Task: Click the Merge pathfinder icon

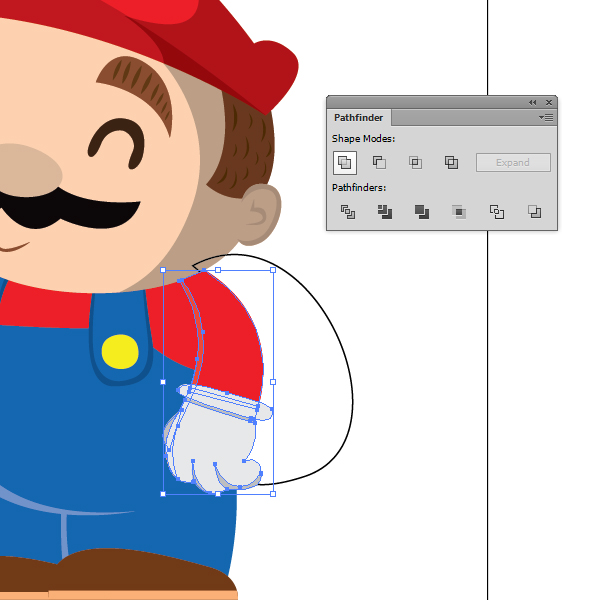Action: (x=422, y=211)
